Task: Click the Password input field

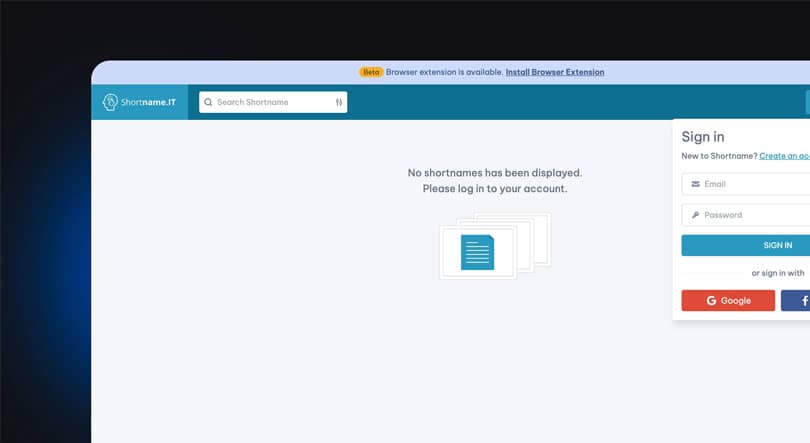Action: coord(746,215)
